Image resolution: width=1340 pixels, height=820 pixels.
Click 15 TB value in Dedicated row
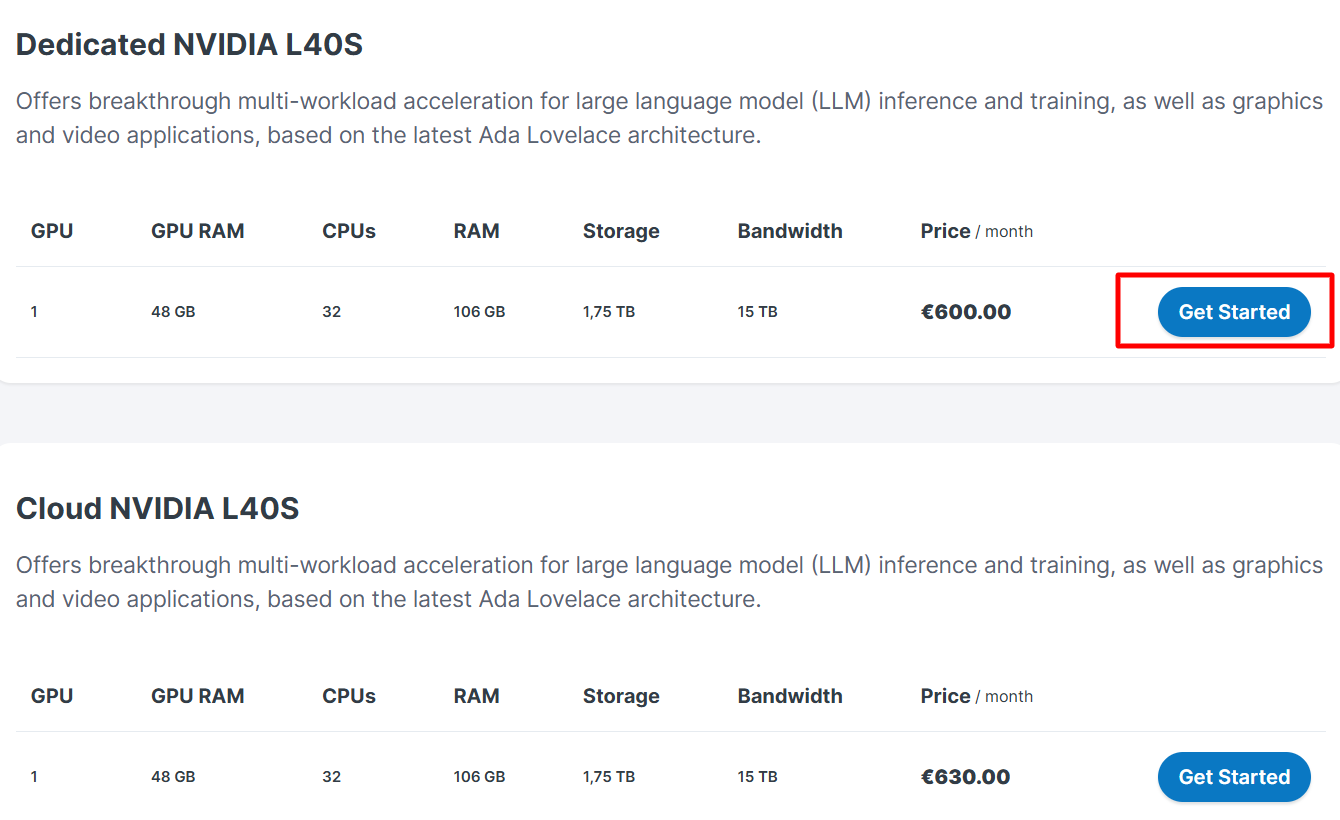757,312
